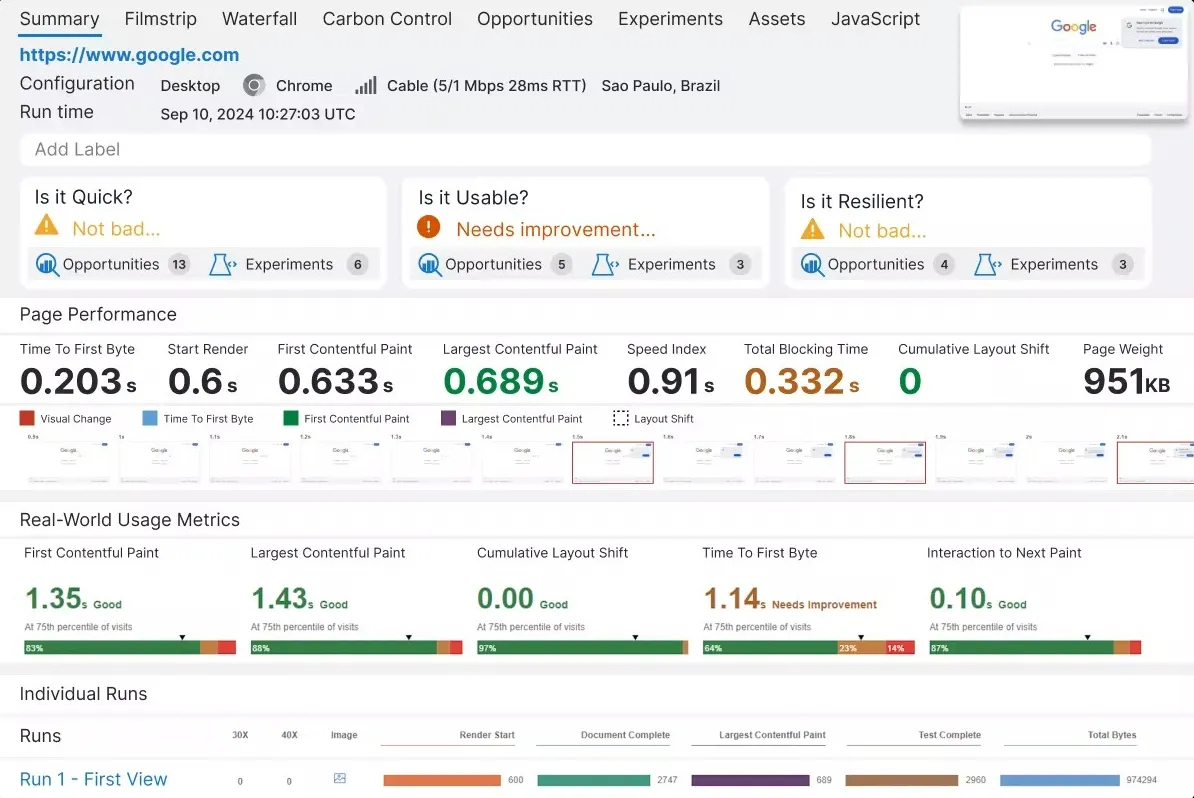This screenshot has width=1194, height=798.
Task: Click the Time To First Byte 0.203s value
Action: click(78, 381)
